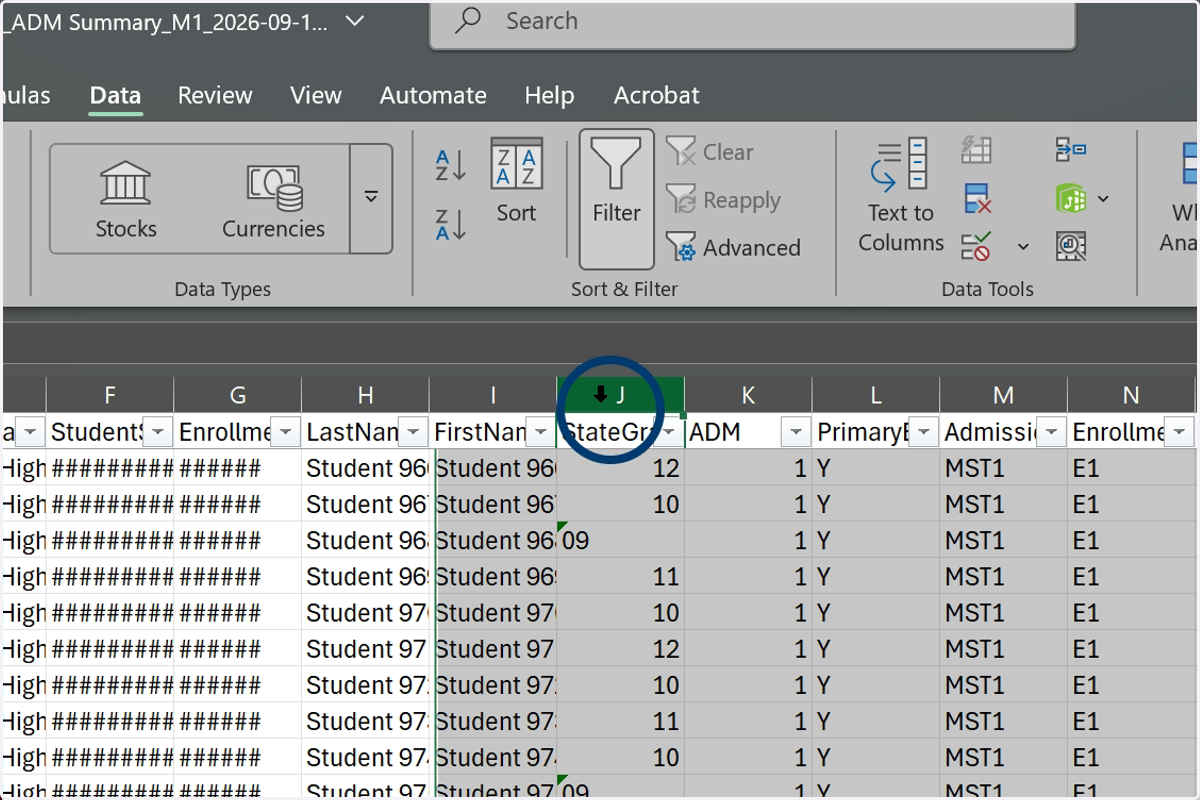1200x800 pixels.
Task: Open the Acrobat tab
Action: [656, 96]
